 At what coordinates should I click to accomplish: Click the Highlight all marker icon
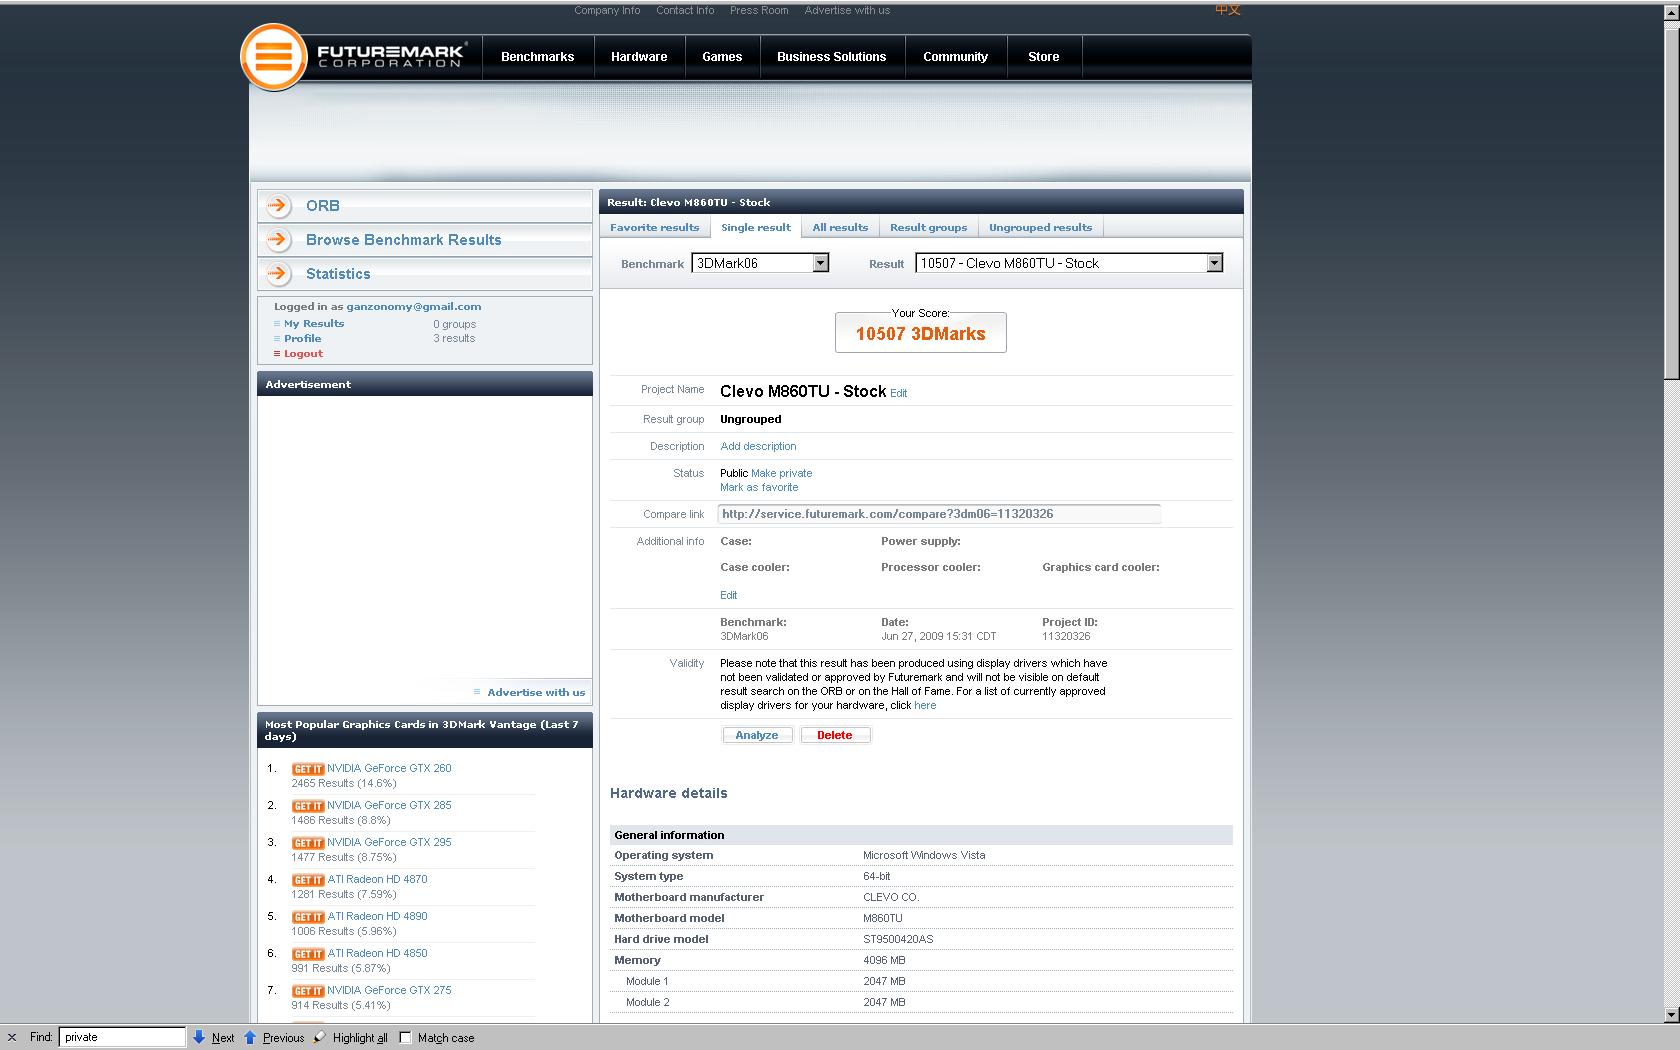319,1037
